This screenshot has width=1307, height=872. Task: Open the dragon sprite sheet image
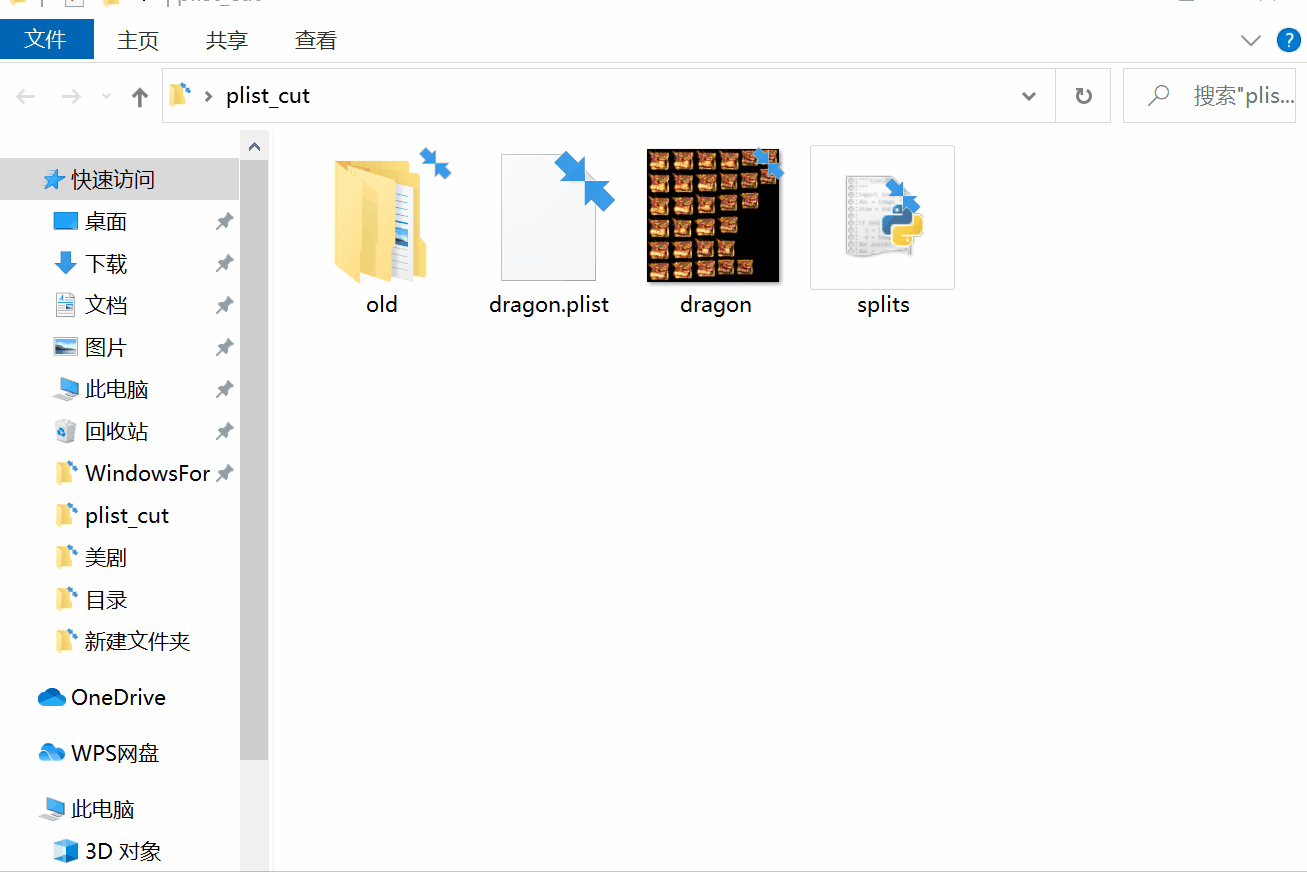click(712, 215)
